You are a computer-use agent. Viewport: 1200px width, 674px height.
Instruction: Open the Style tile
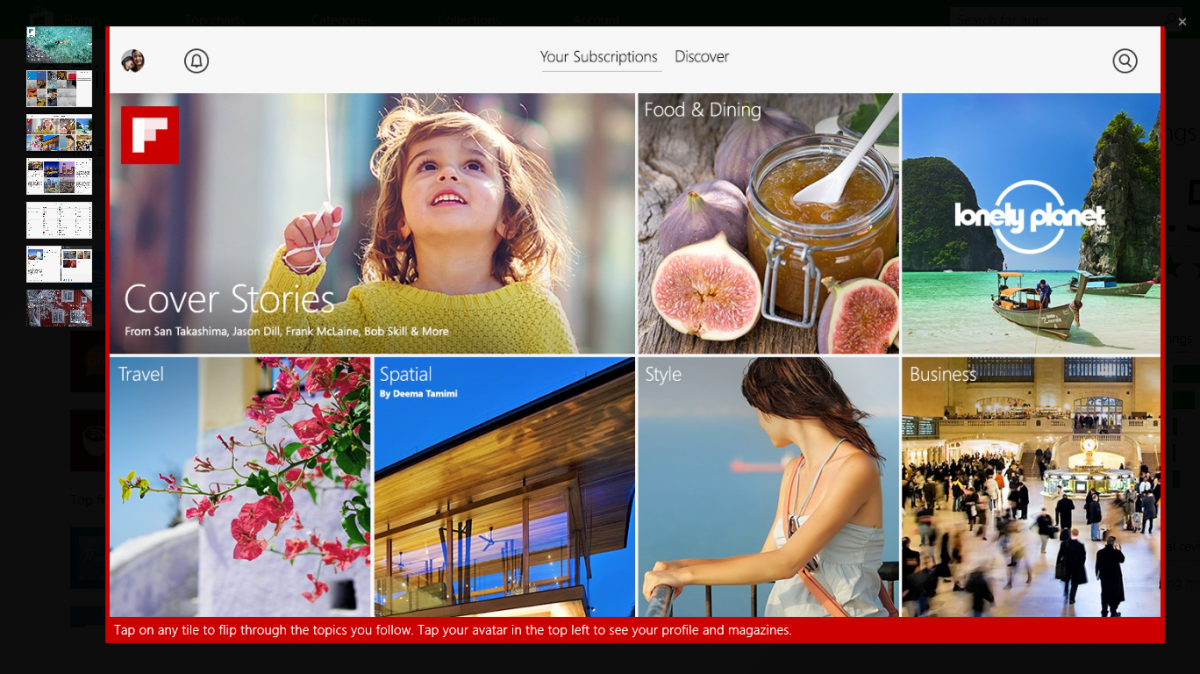[768, 487]
